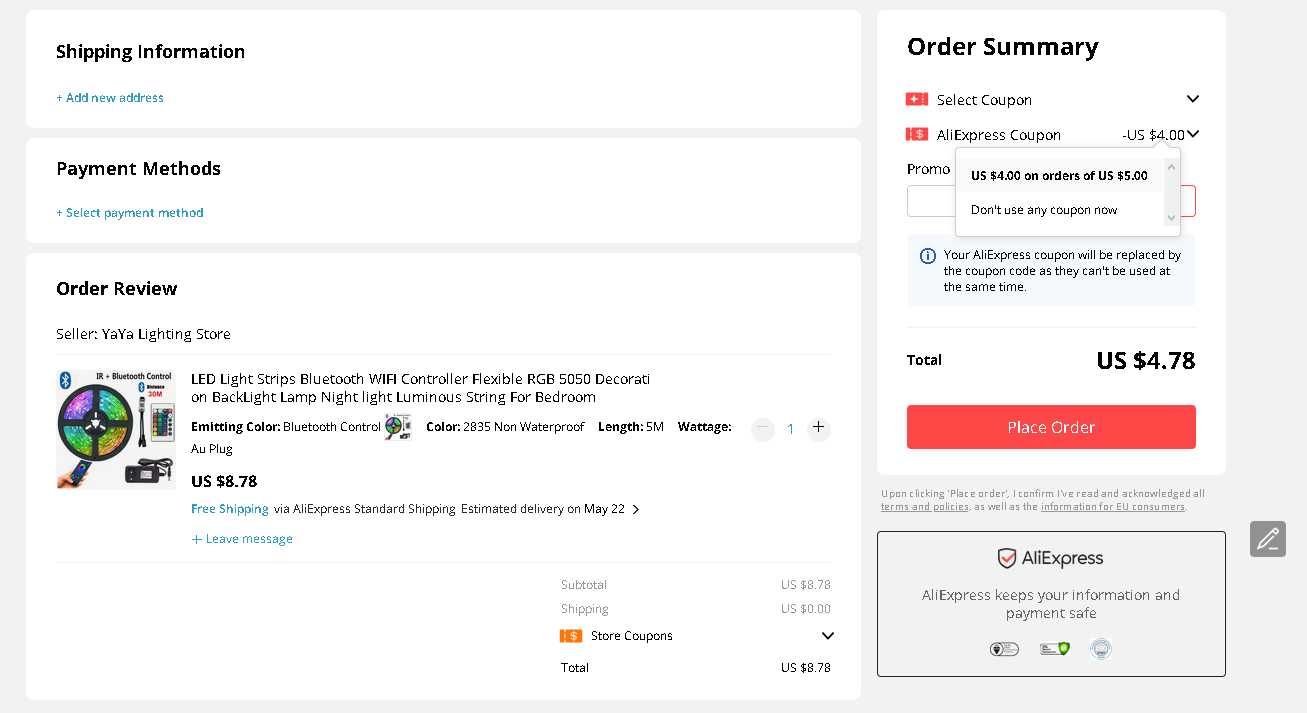Click the round blue trust seal badge
Image resolution: width=1307 pixels, height=713 pixels.
pyautogui.click(x=1101, y=649)
